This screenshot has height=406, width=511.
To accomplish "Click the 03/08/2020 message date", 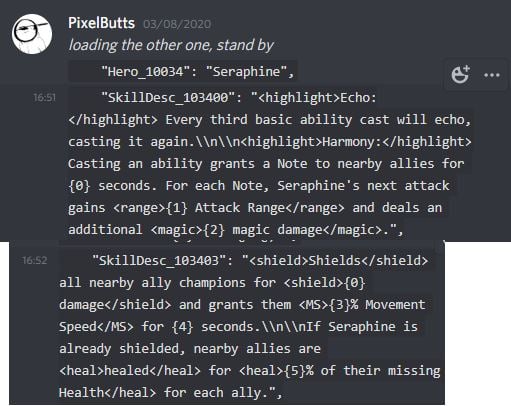I will [177, 24].
